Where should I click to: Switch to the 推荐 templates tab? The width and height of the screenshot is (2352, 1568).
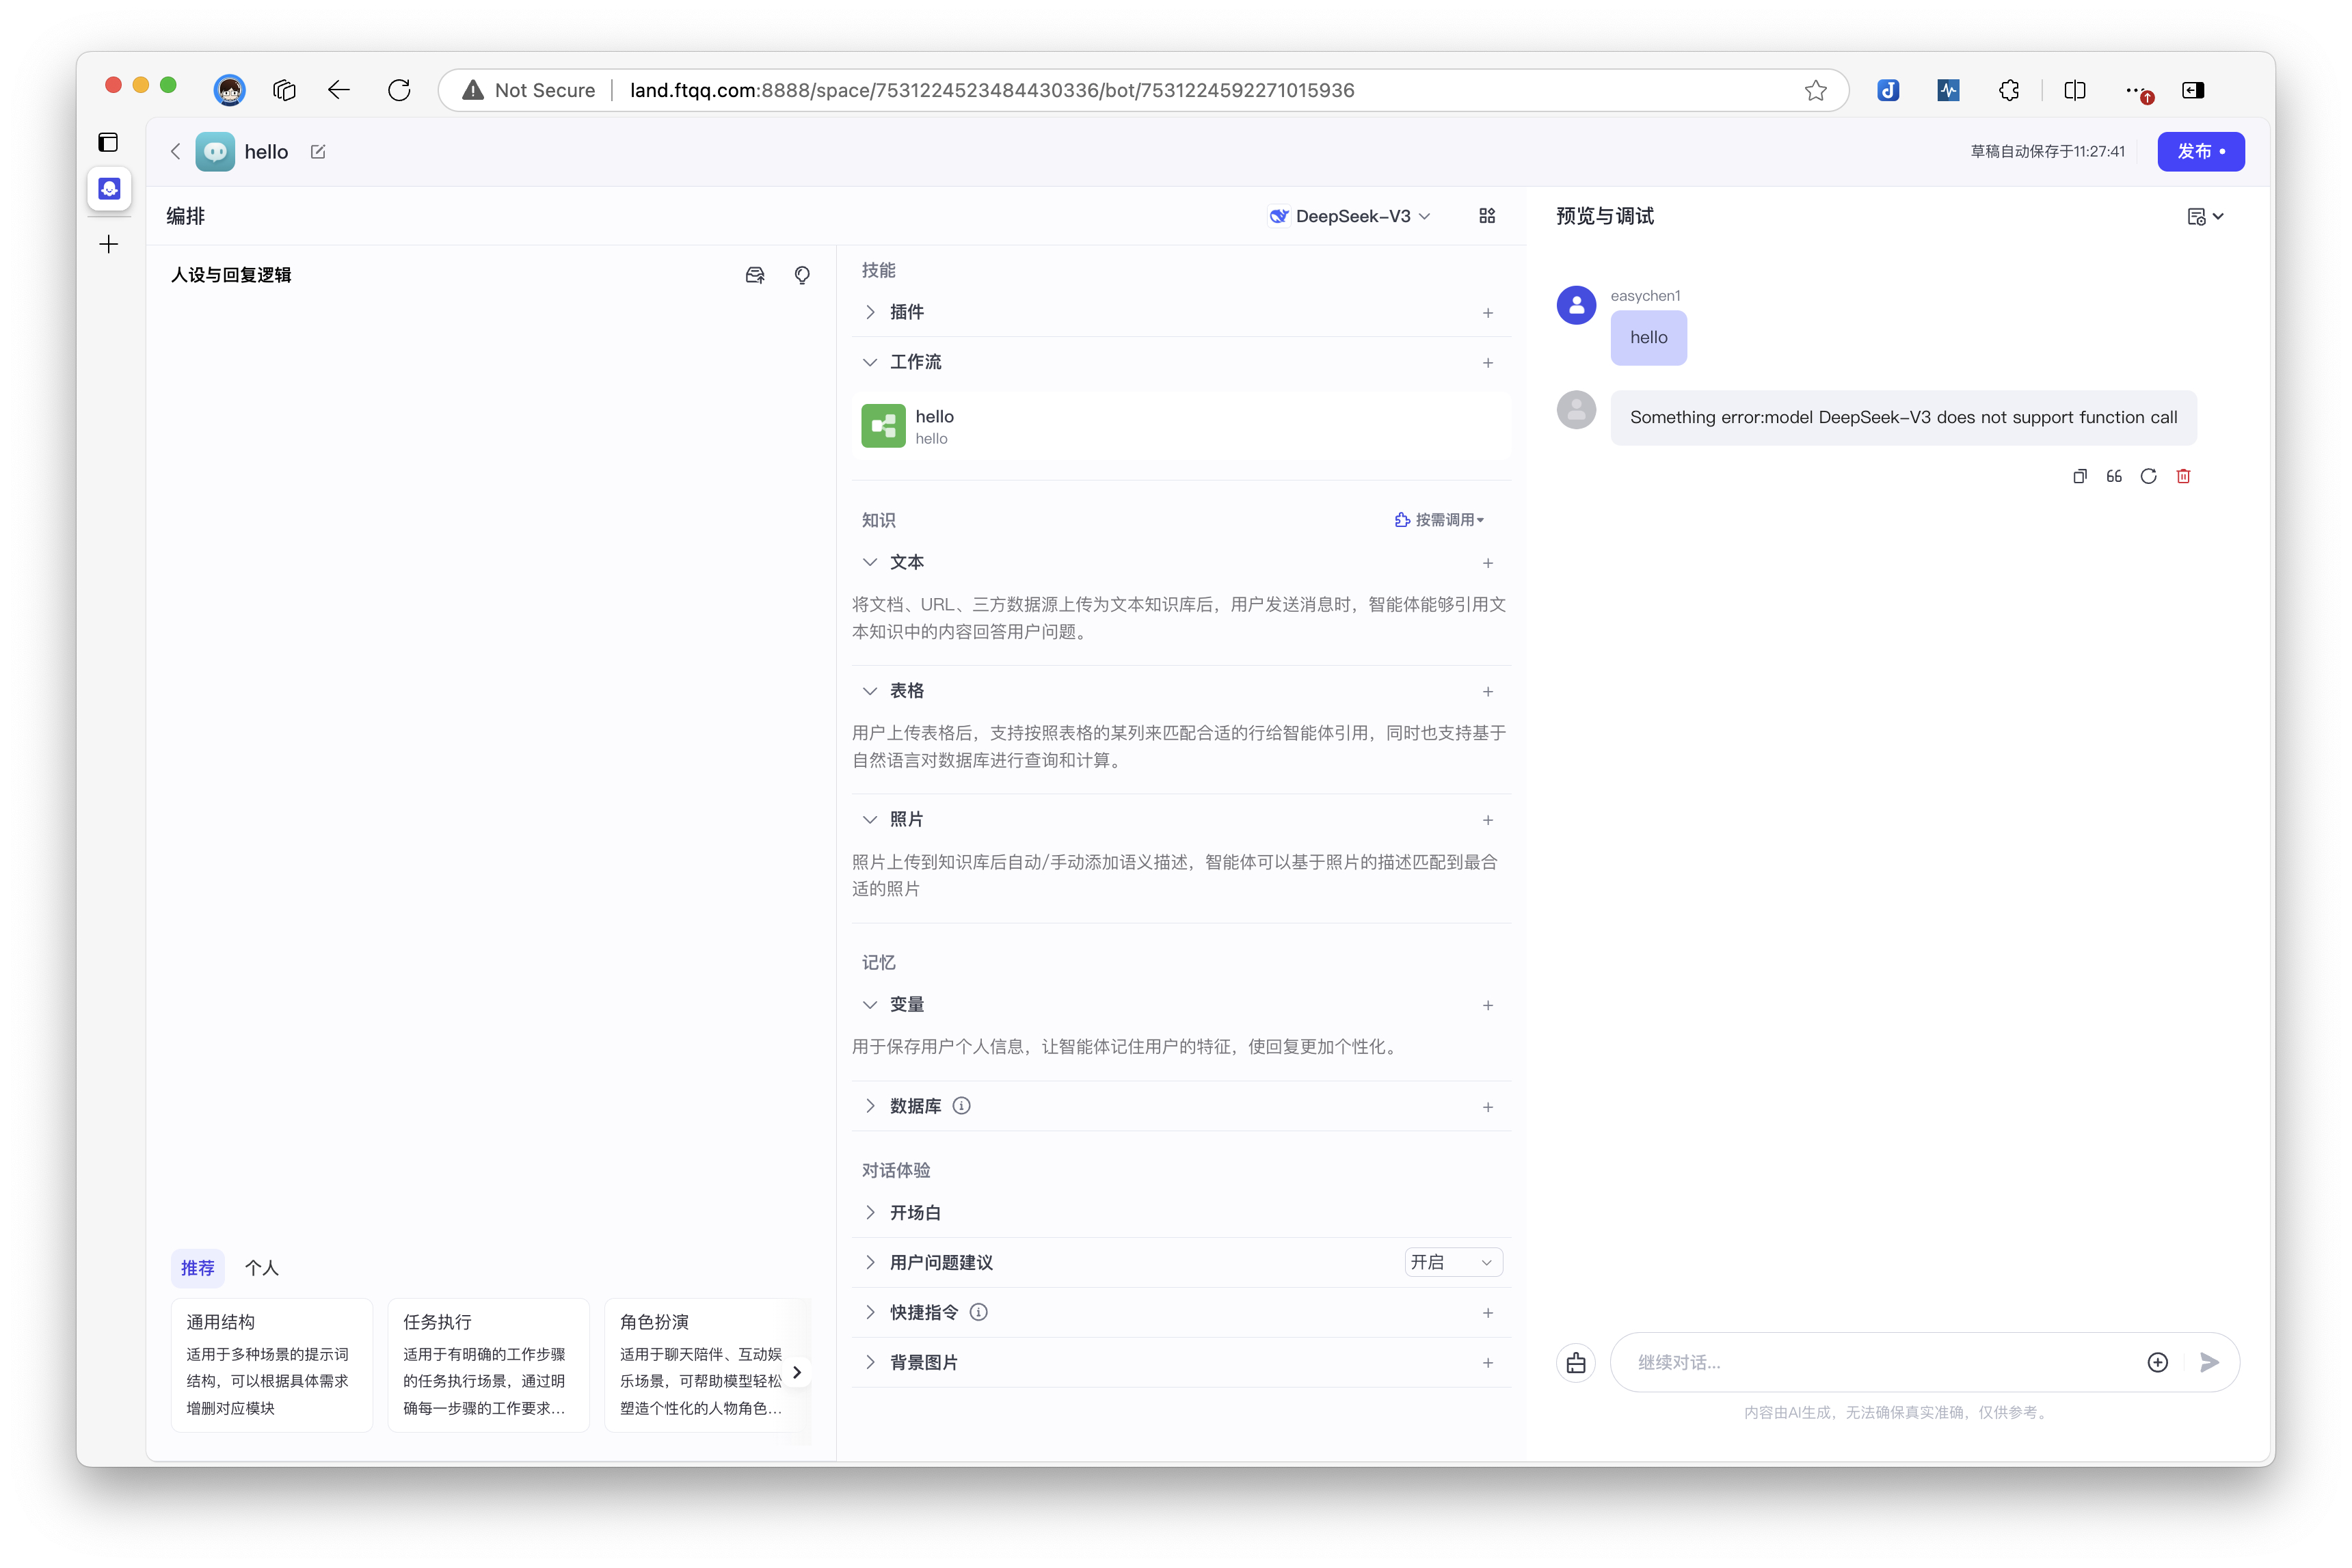pos(198,1268)
